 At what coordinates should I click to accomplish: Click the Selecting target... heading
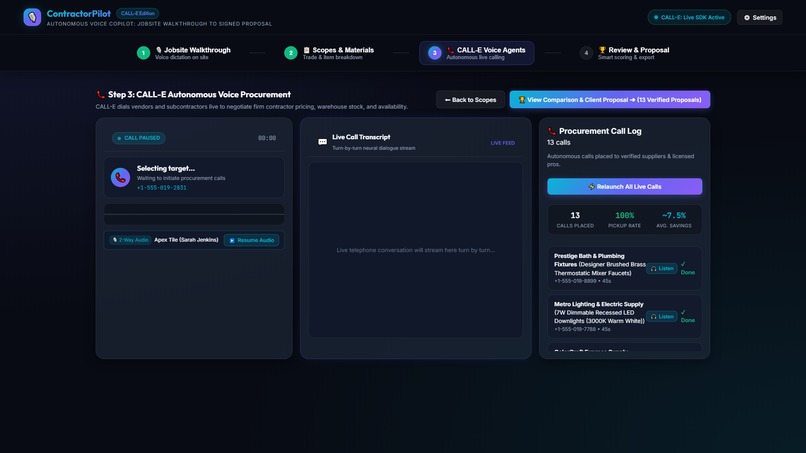point(166,168)
